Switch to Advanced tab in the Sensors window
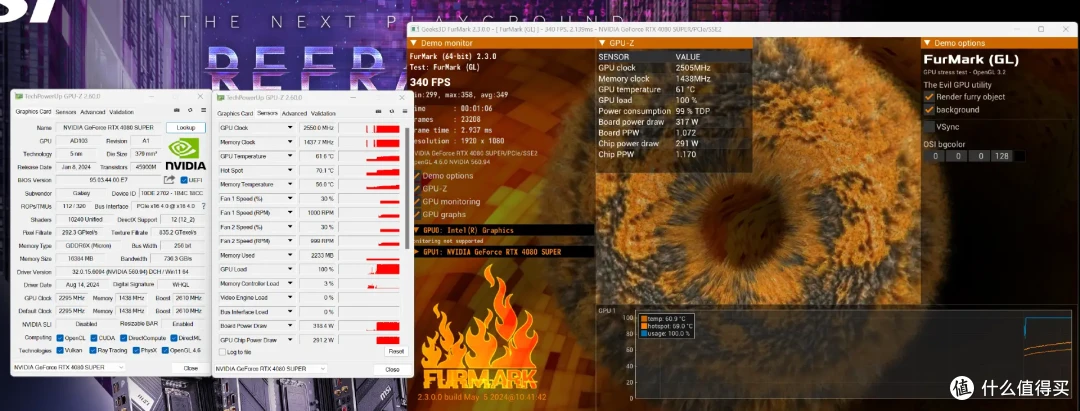 (294, 114)
